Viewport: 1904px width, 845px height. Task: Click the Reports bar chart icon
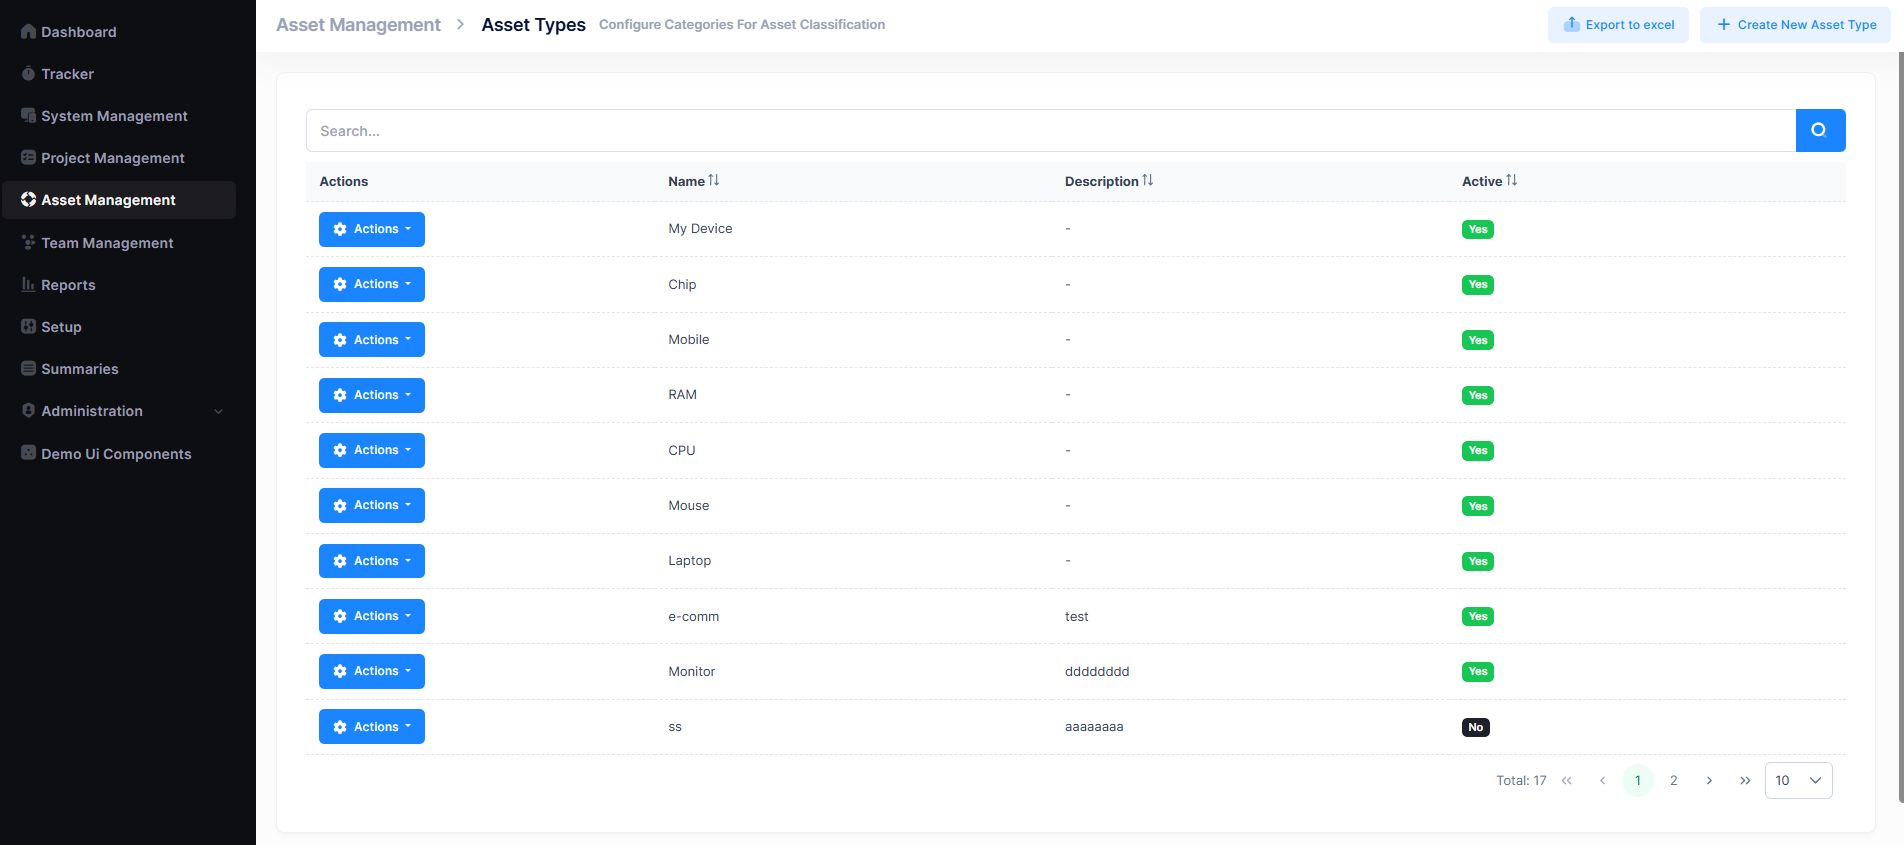[x=28, y=285]
